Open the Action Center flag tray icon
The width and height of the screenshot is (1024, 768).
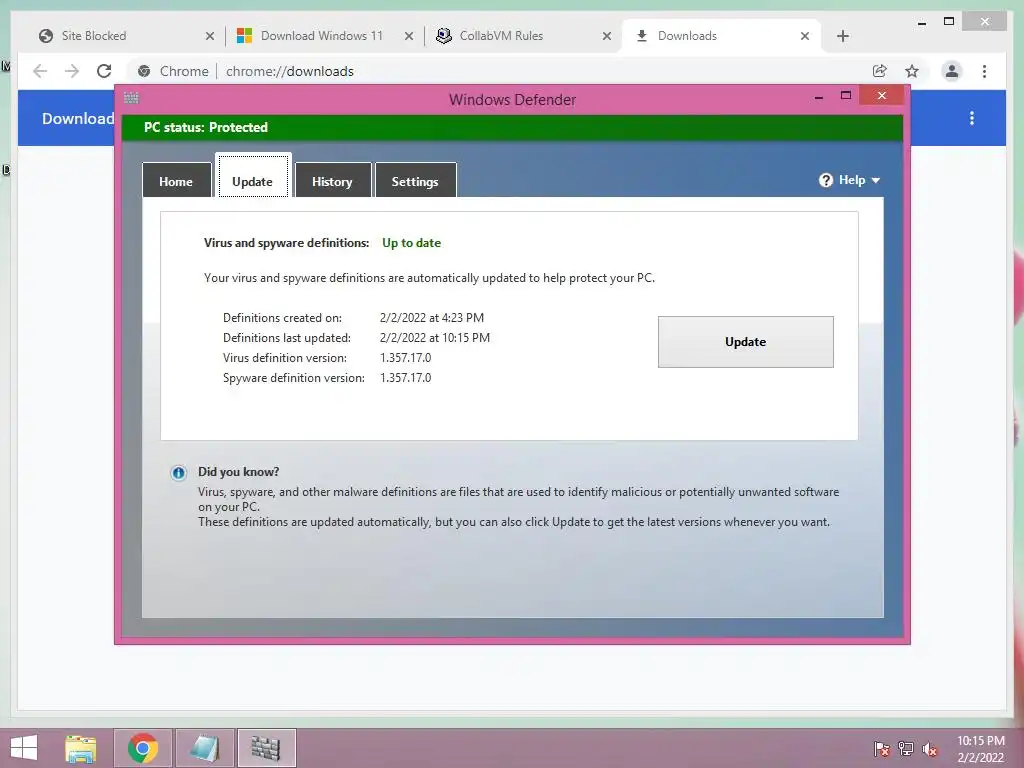click(x=882, y=749)
